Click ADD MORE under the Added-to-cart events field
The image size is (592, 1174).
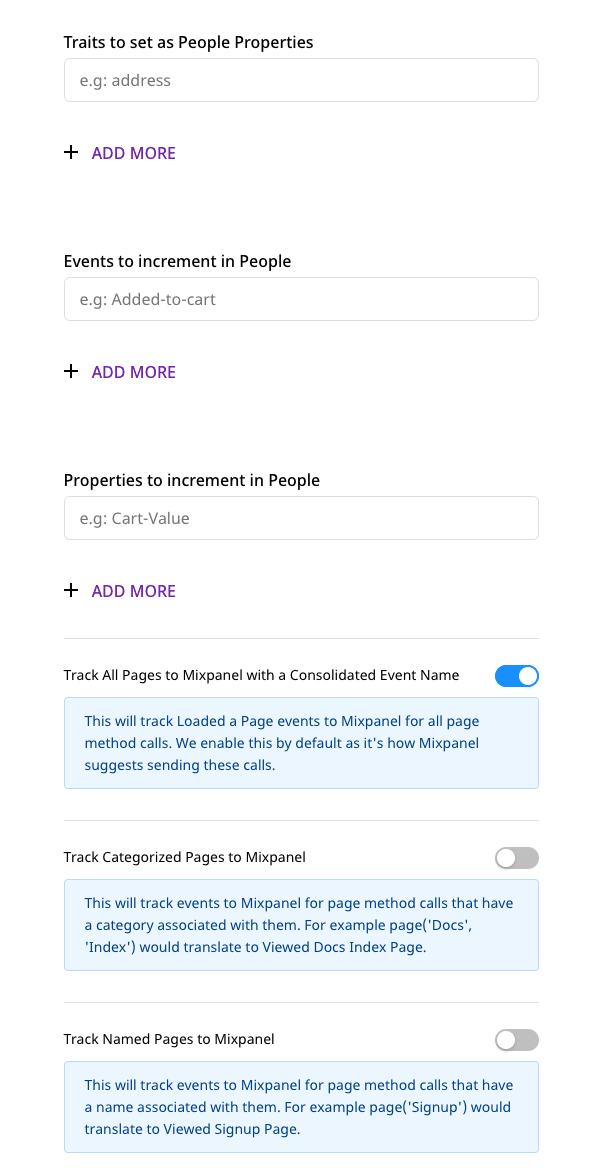coord(133,371)
